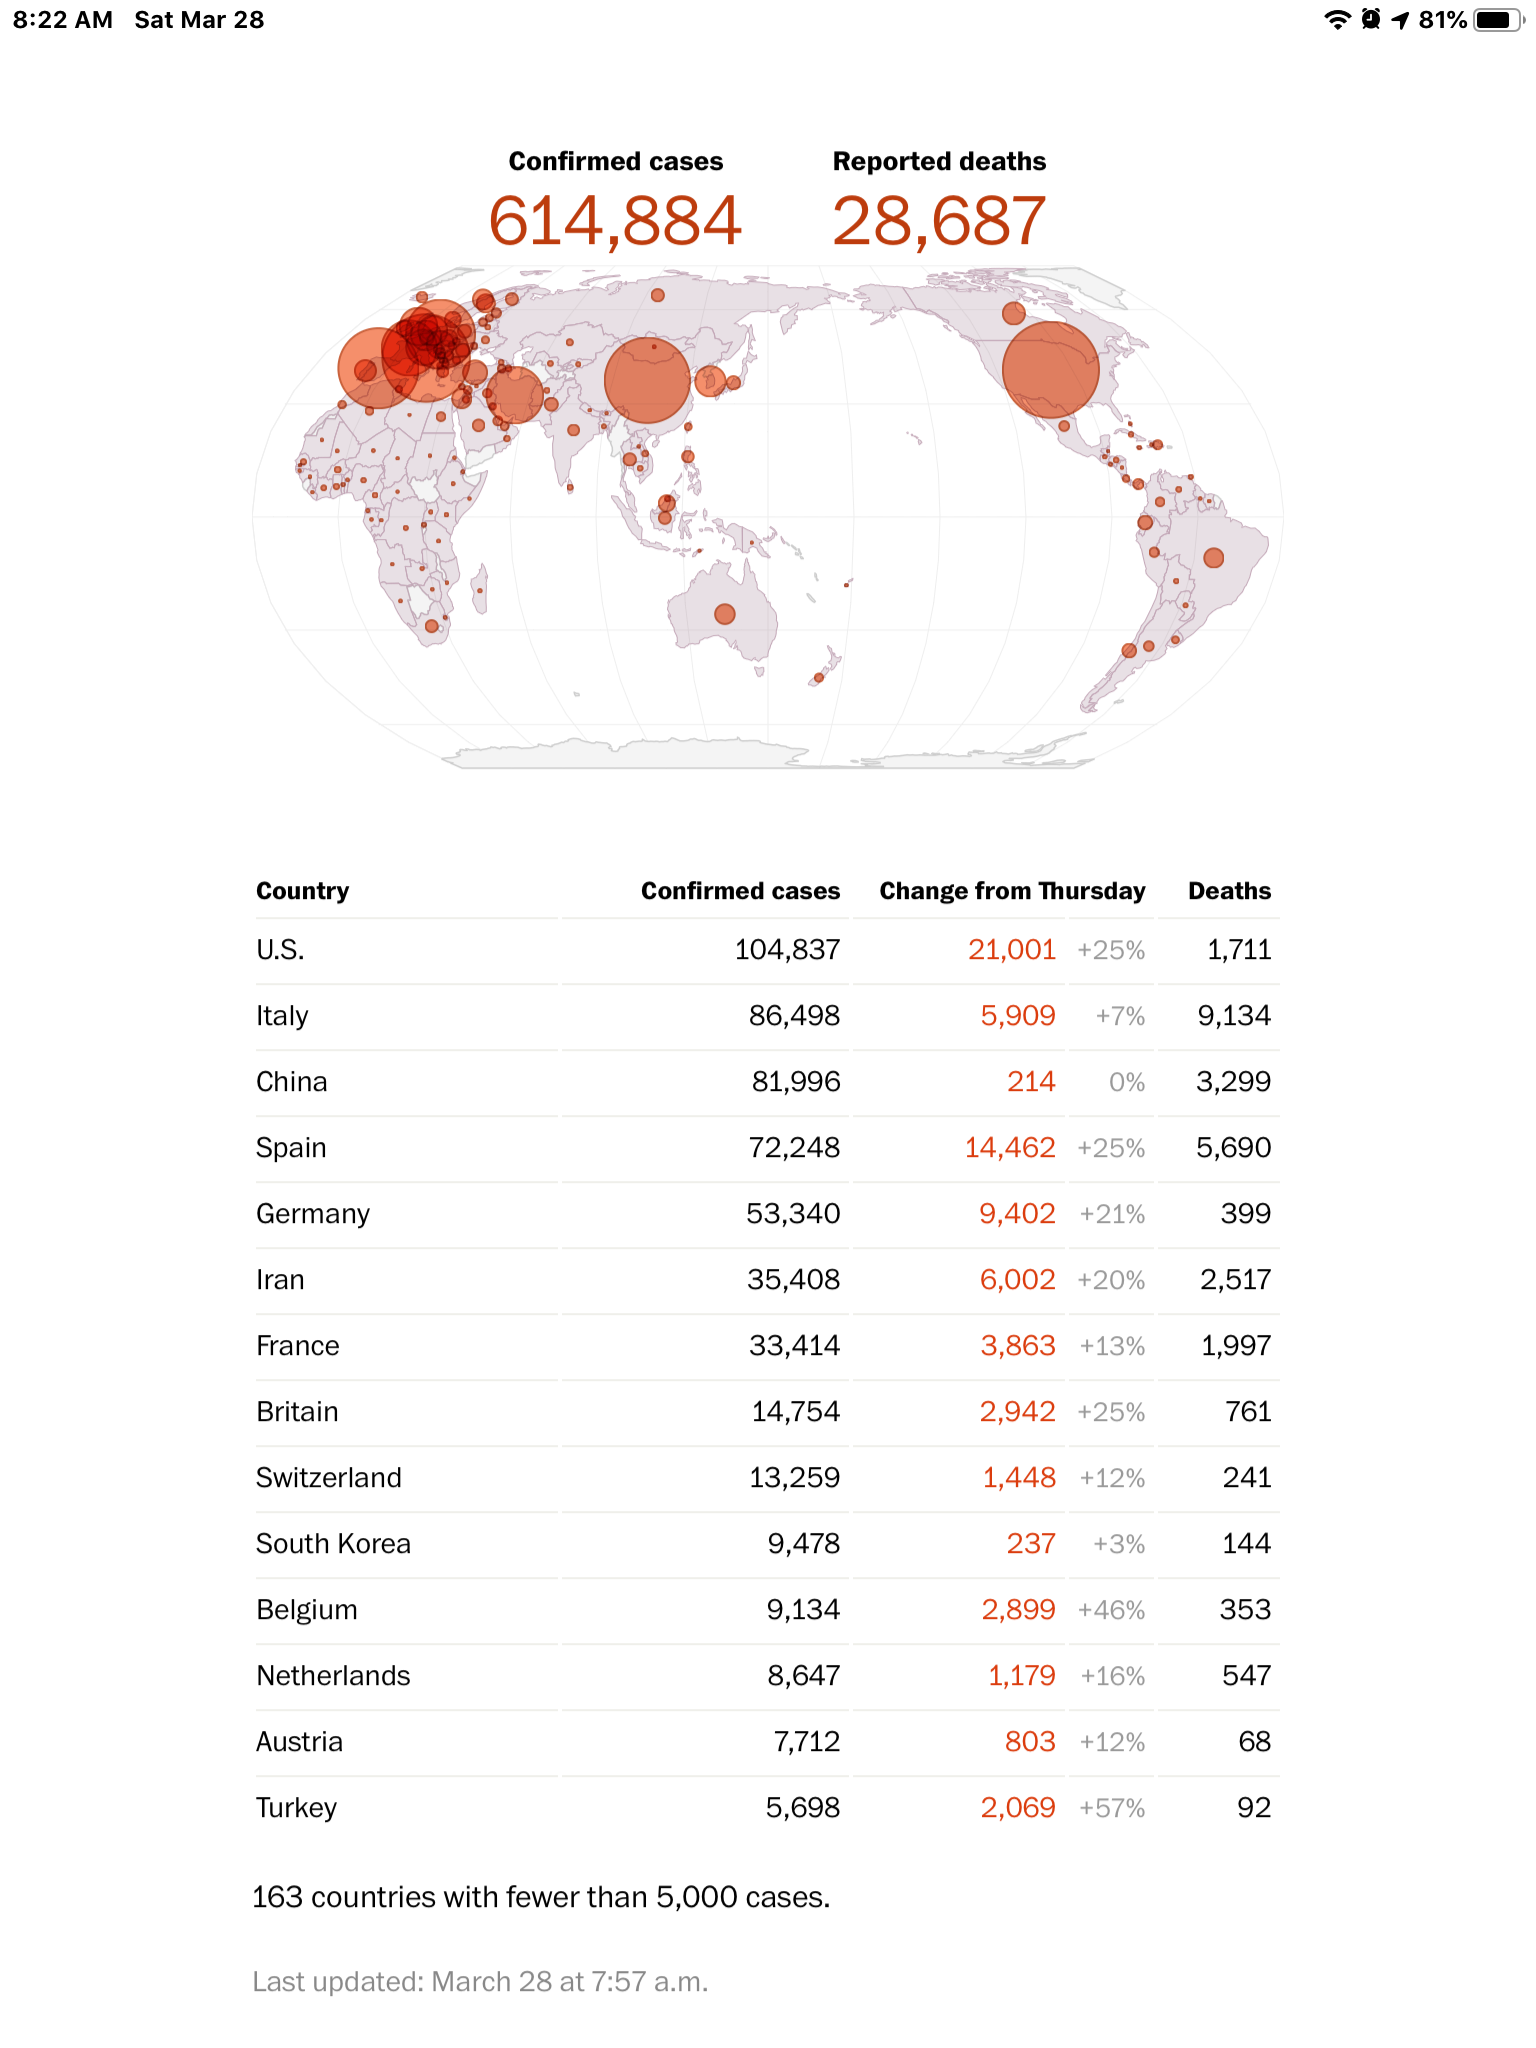The image size is (1536, 2048).
Task: Sort by Confirmed cases column header
Action: [740, 891]
